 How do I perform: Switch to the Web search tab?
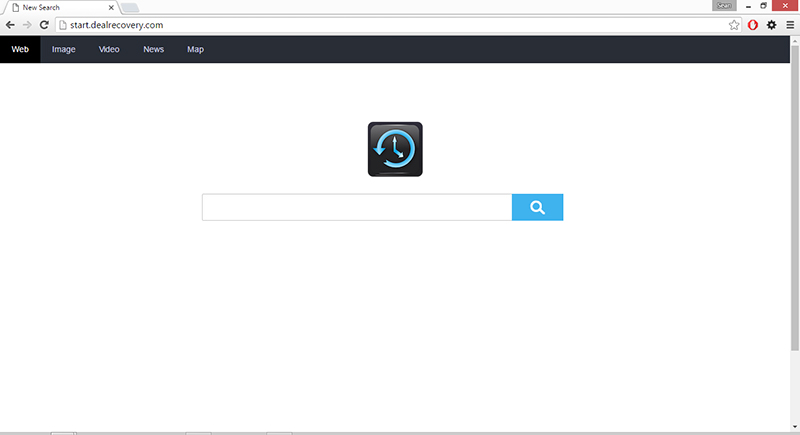[x=20, y=49]
